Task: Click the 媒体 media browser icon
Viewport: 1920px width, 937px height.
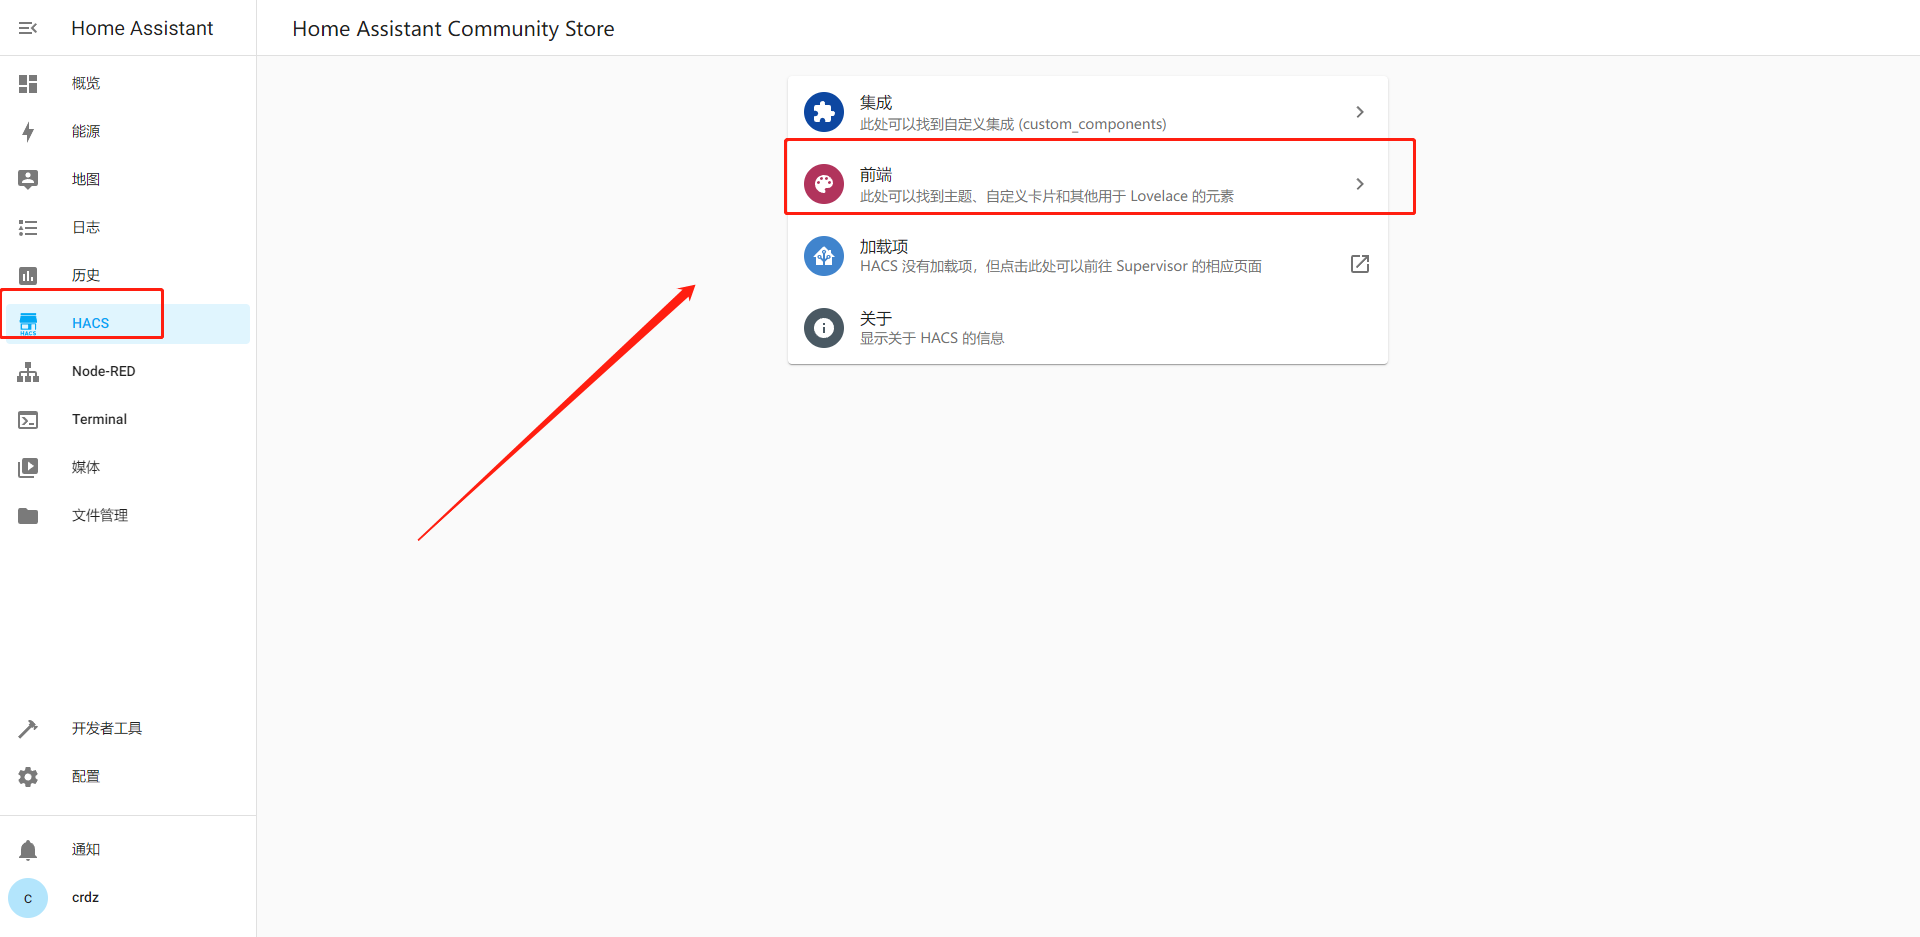Action: point(28,468)
